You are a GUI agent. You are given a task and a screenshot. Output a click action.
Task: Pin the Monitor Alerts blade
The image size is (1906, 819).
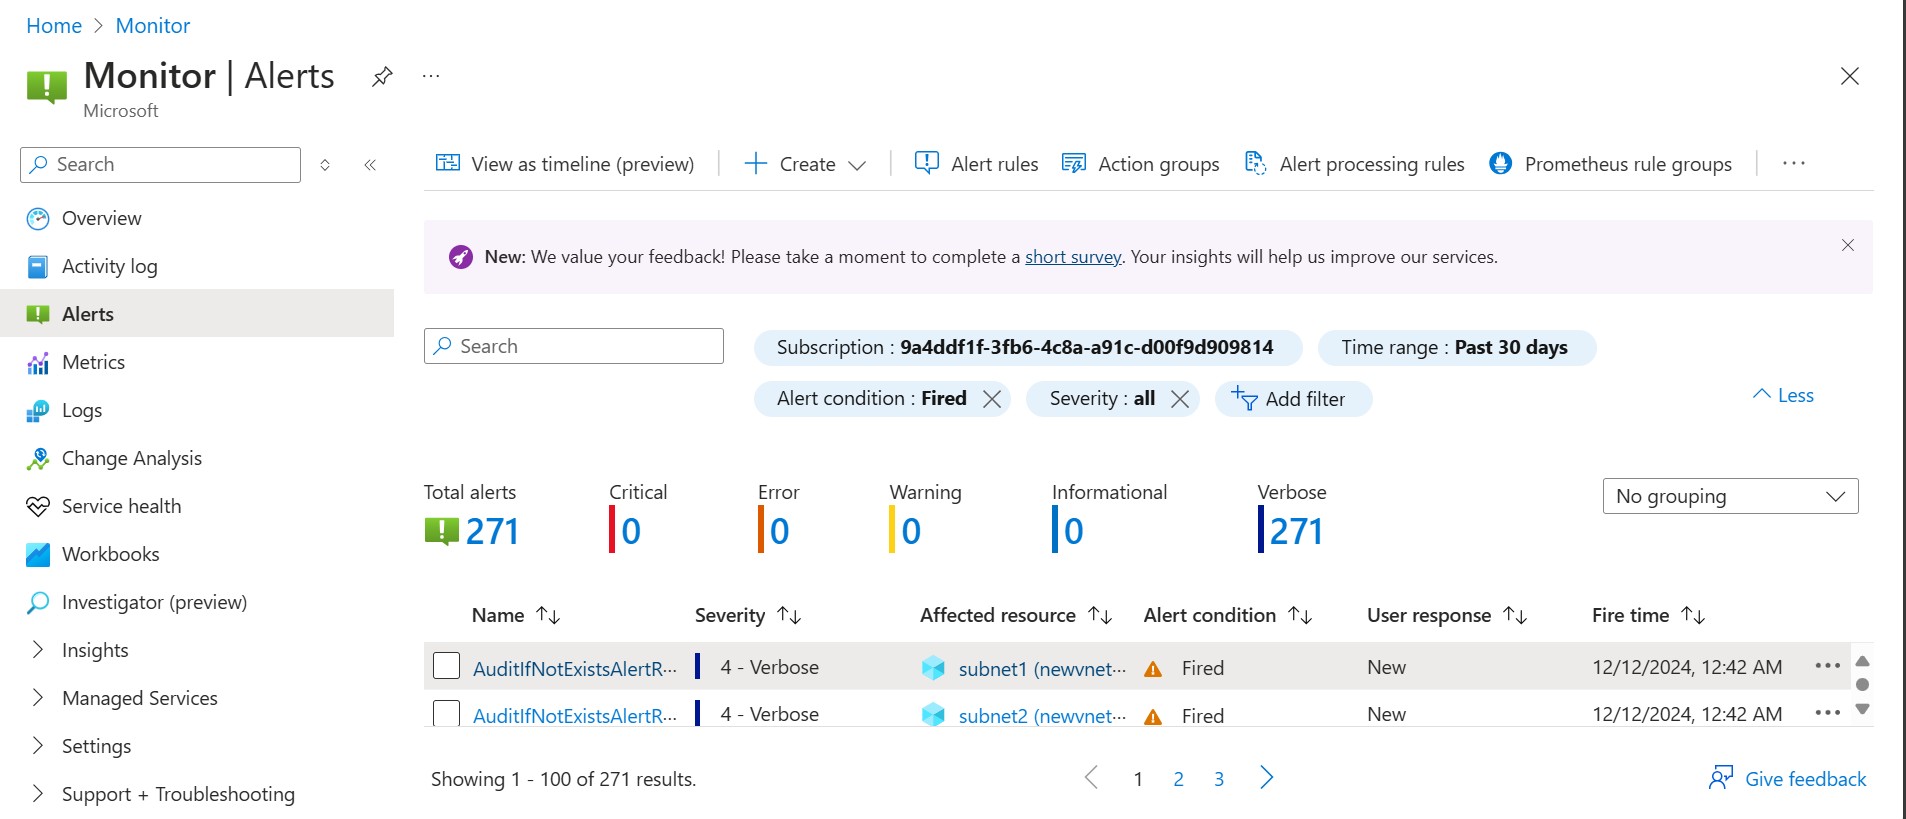point(382,77)
